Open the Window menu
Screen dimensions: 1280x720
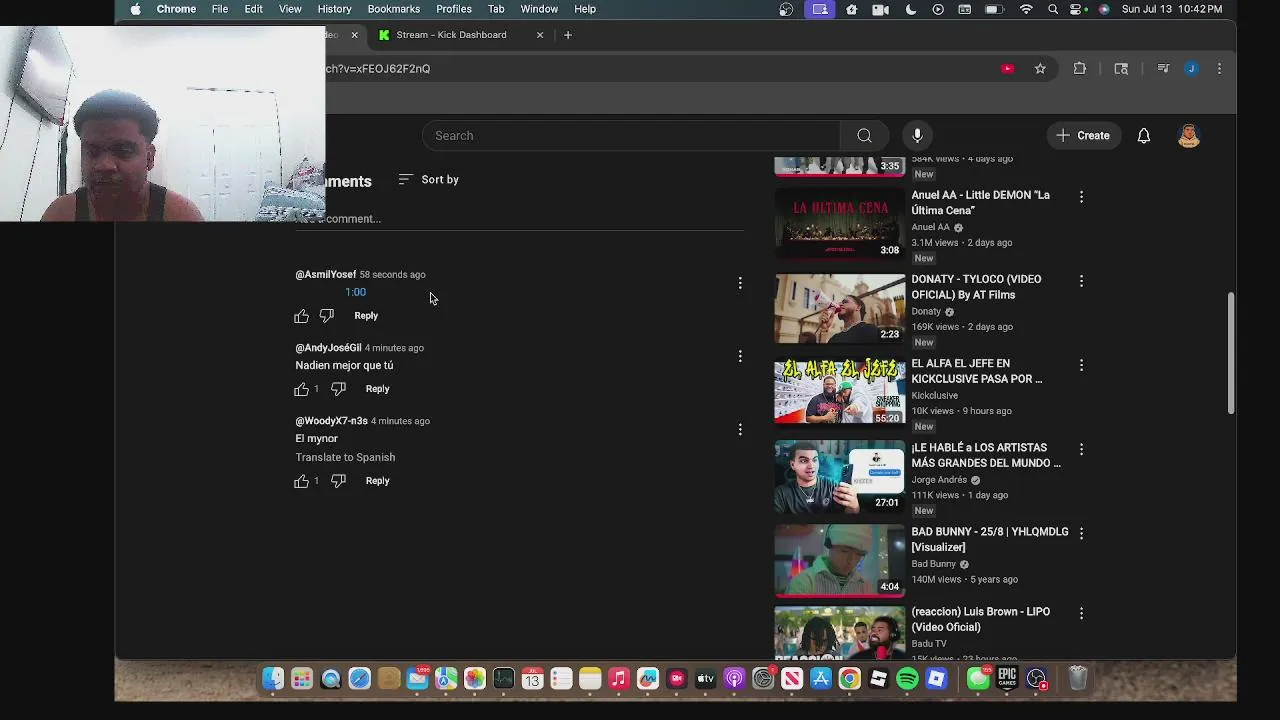click(539, 9)
